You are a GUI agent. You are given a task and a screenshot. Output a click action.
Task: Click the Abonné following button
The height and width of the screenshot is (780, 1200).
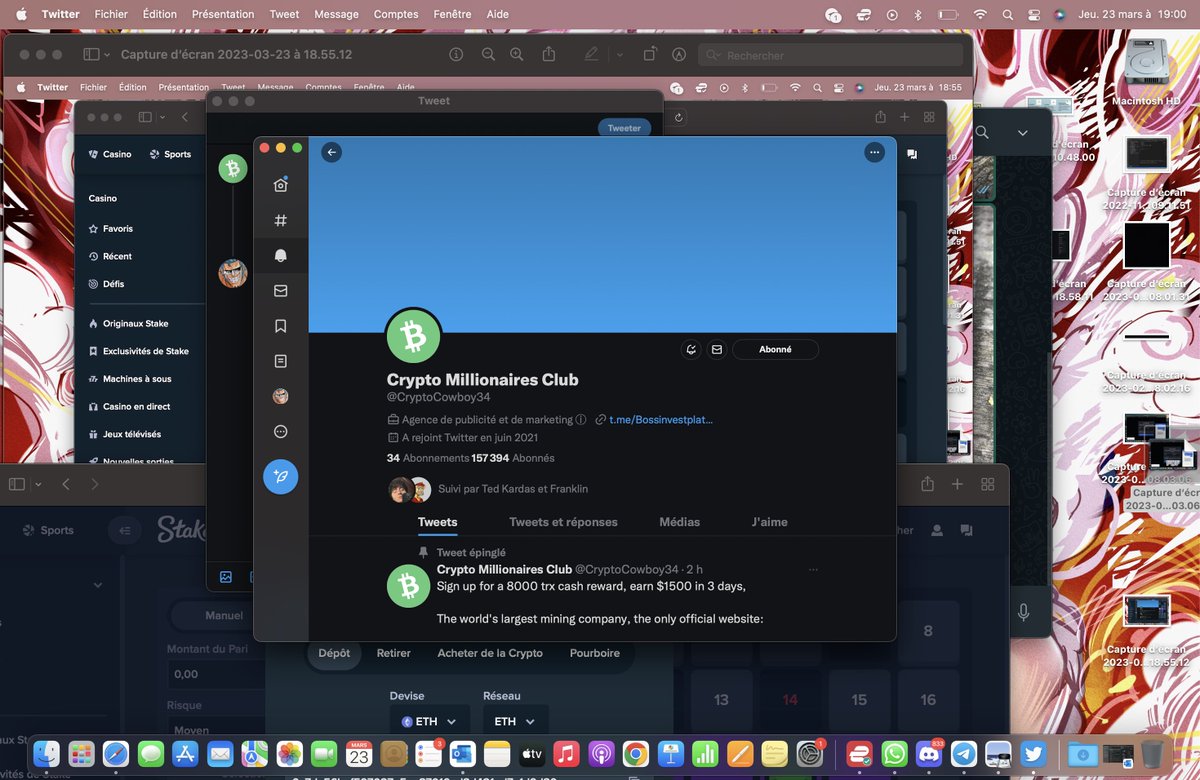[x=775, y=349]
